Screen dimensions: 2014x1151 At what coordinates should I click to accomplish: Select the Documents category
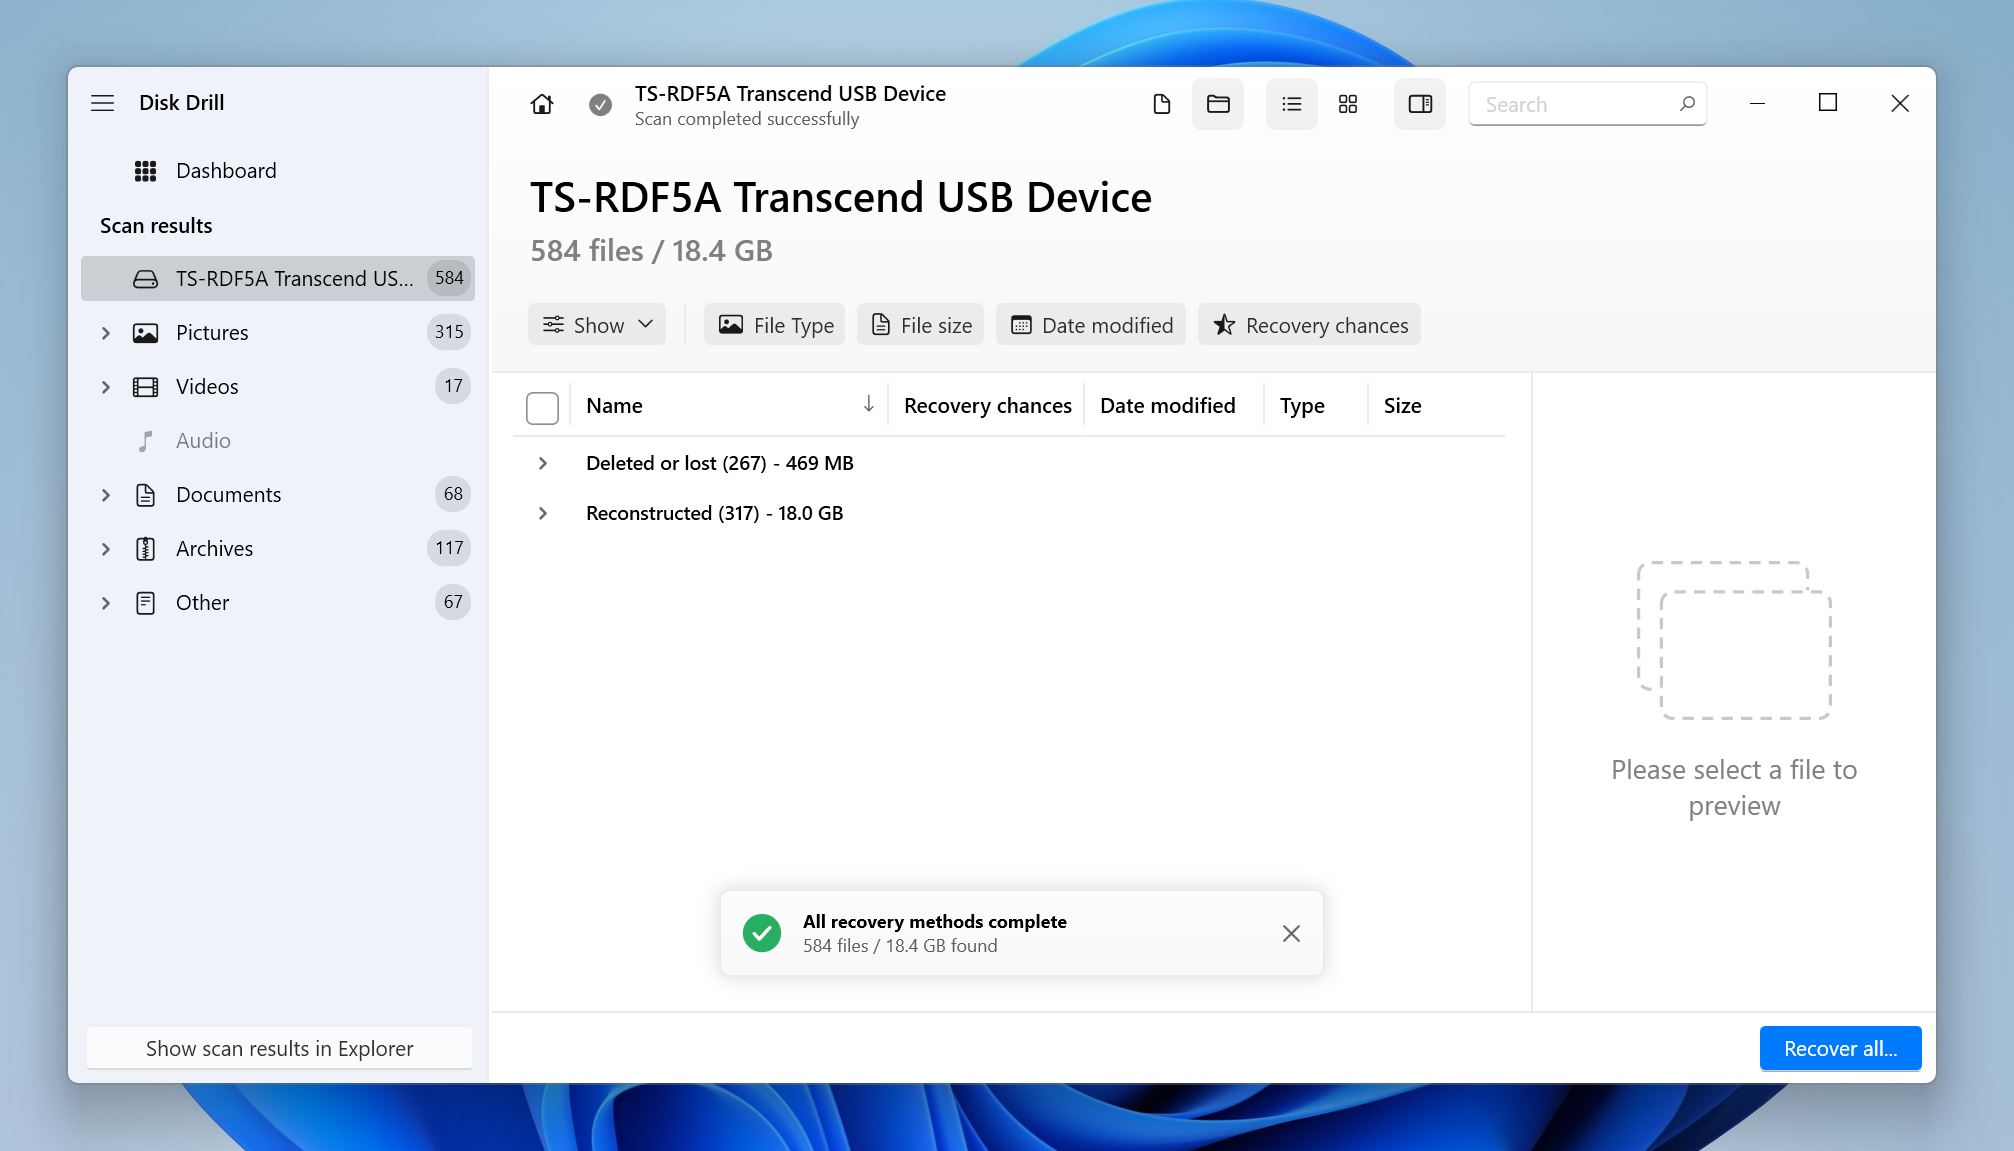(x=227, y=494)
